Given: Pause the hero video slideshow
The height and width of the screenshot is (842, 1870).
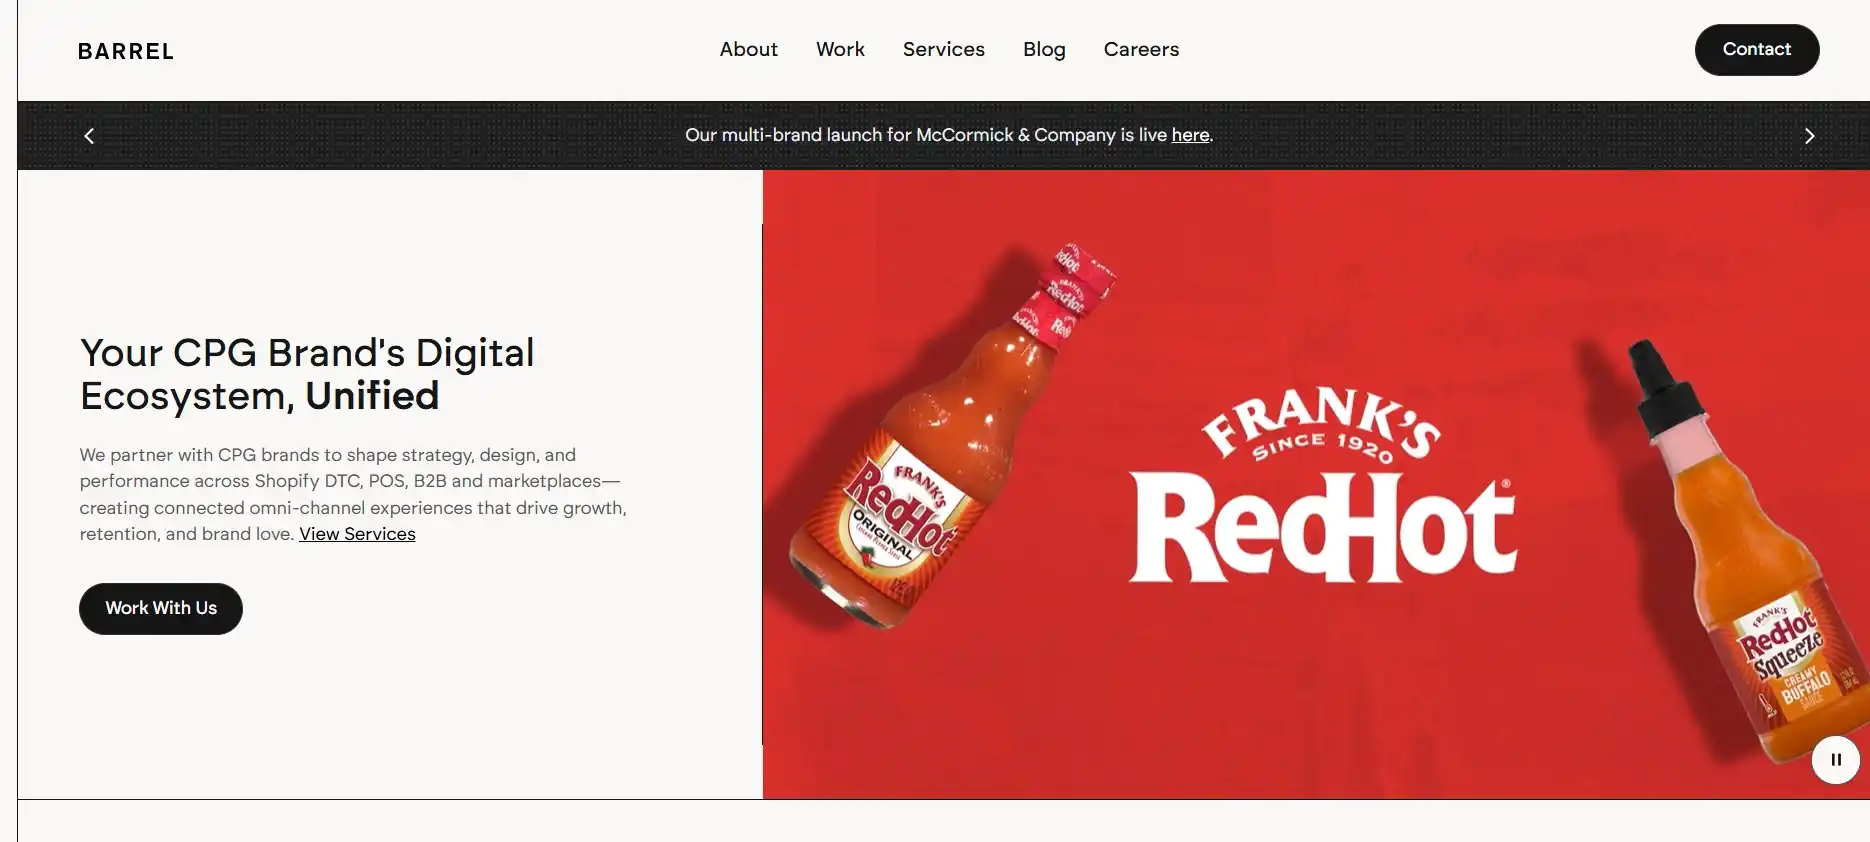Looking at the screenshot, I should (x=1836, y=760).
